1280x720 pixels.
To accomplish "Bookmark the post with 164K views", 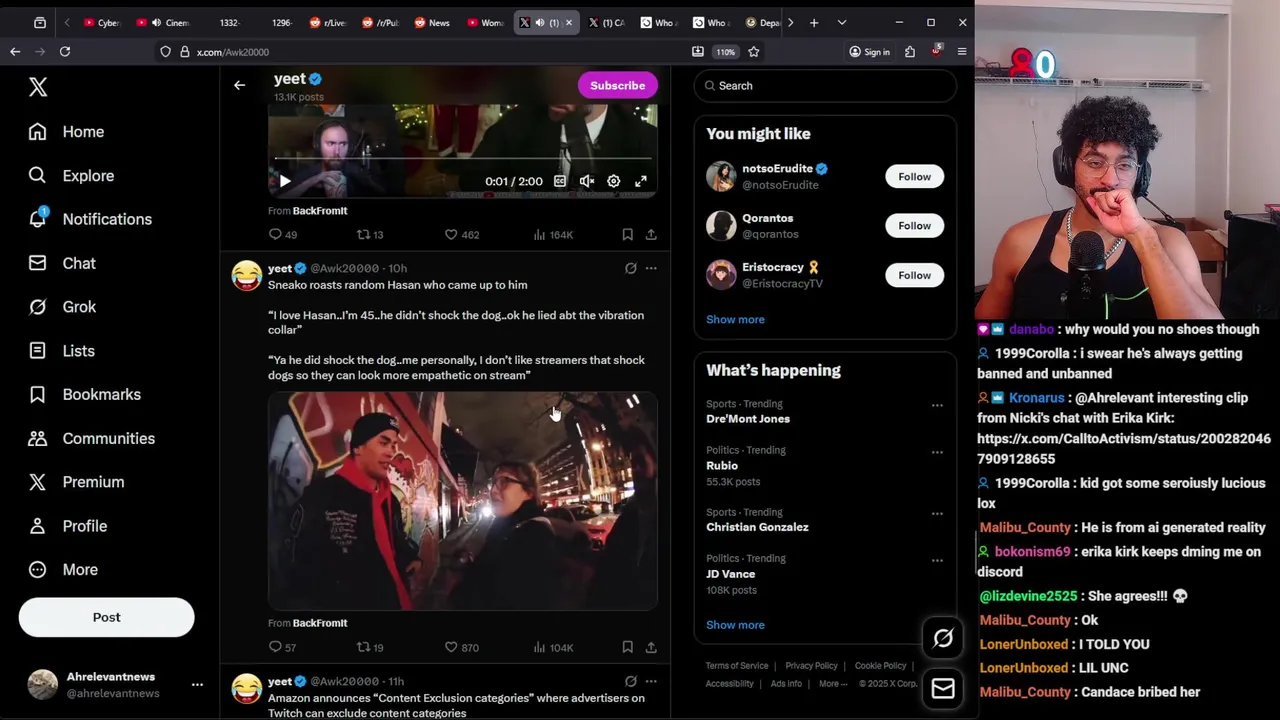I will click(627, 234).
